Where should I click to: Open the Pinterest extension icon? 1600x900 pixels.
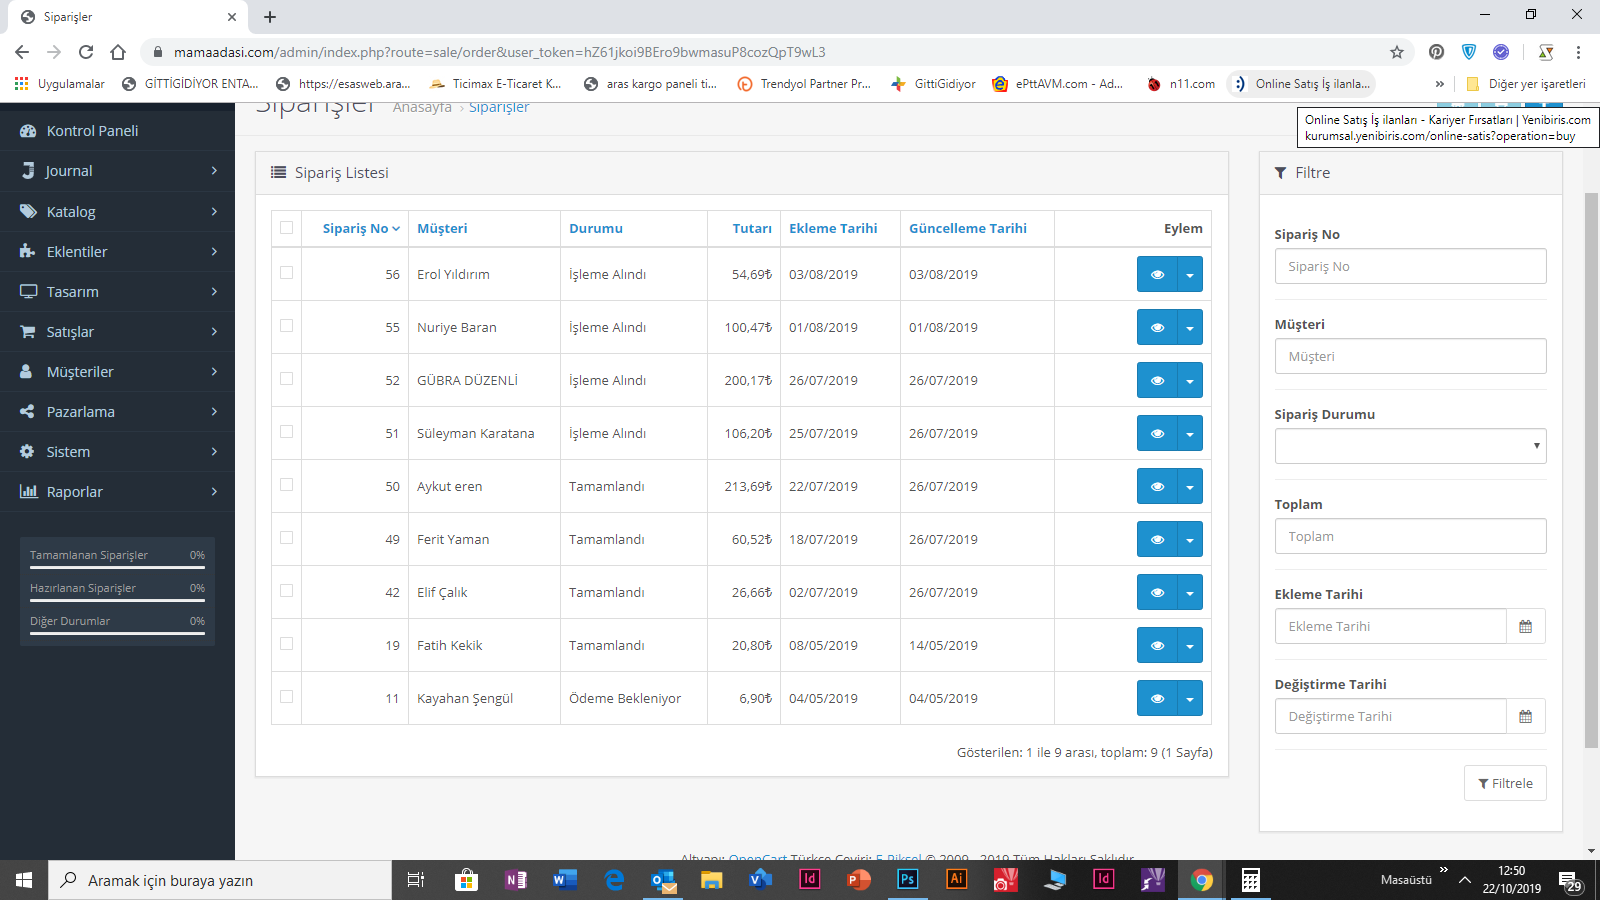(1436, 52)
